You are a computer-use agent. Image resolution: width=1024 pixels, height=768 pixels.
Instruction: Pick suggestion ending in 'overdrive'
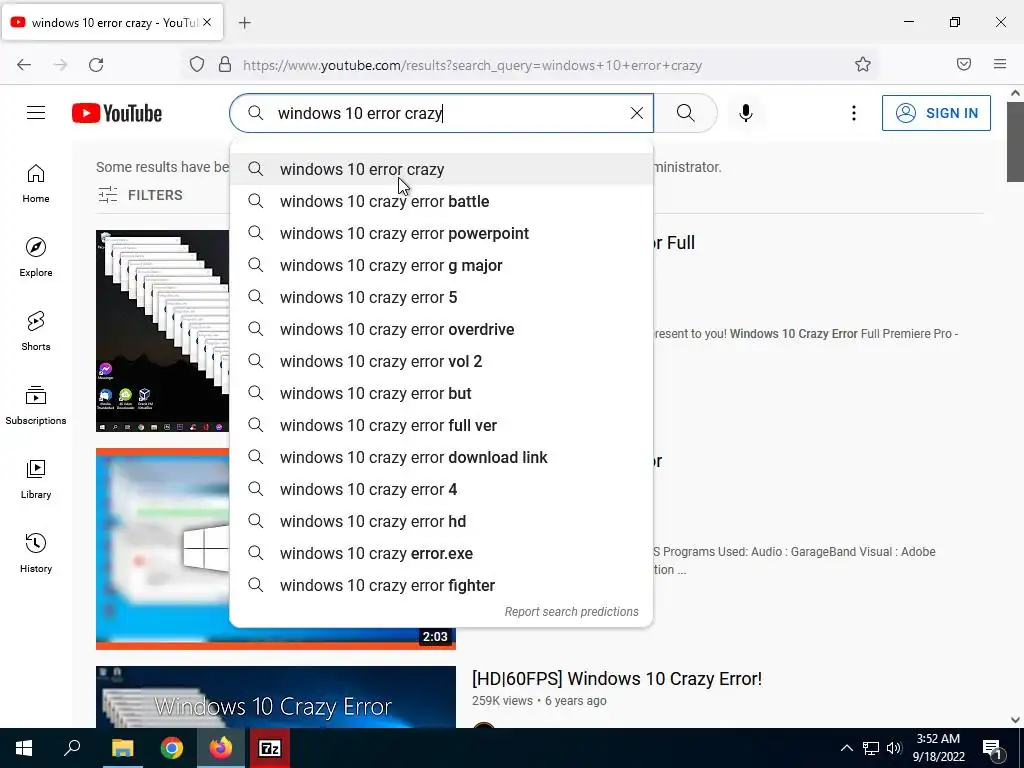coord(441,329)
